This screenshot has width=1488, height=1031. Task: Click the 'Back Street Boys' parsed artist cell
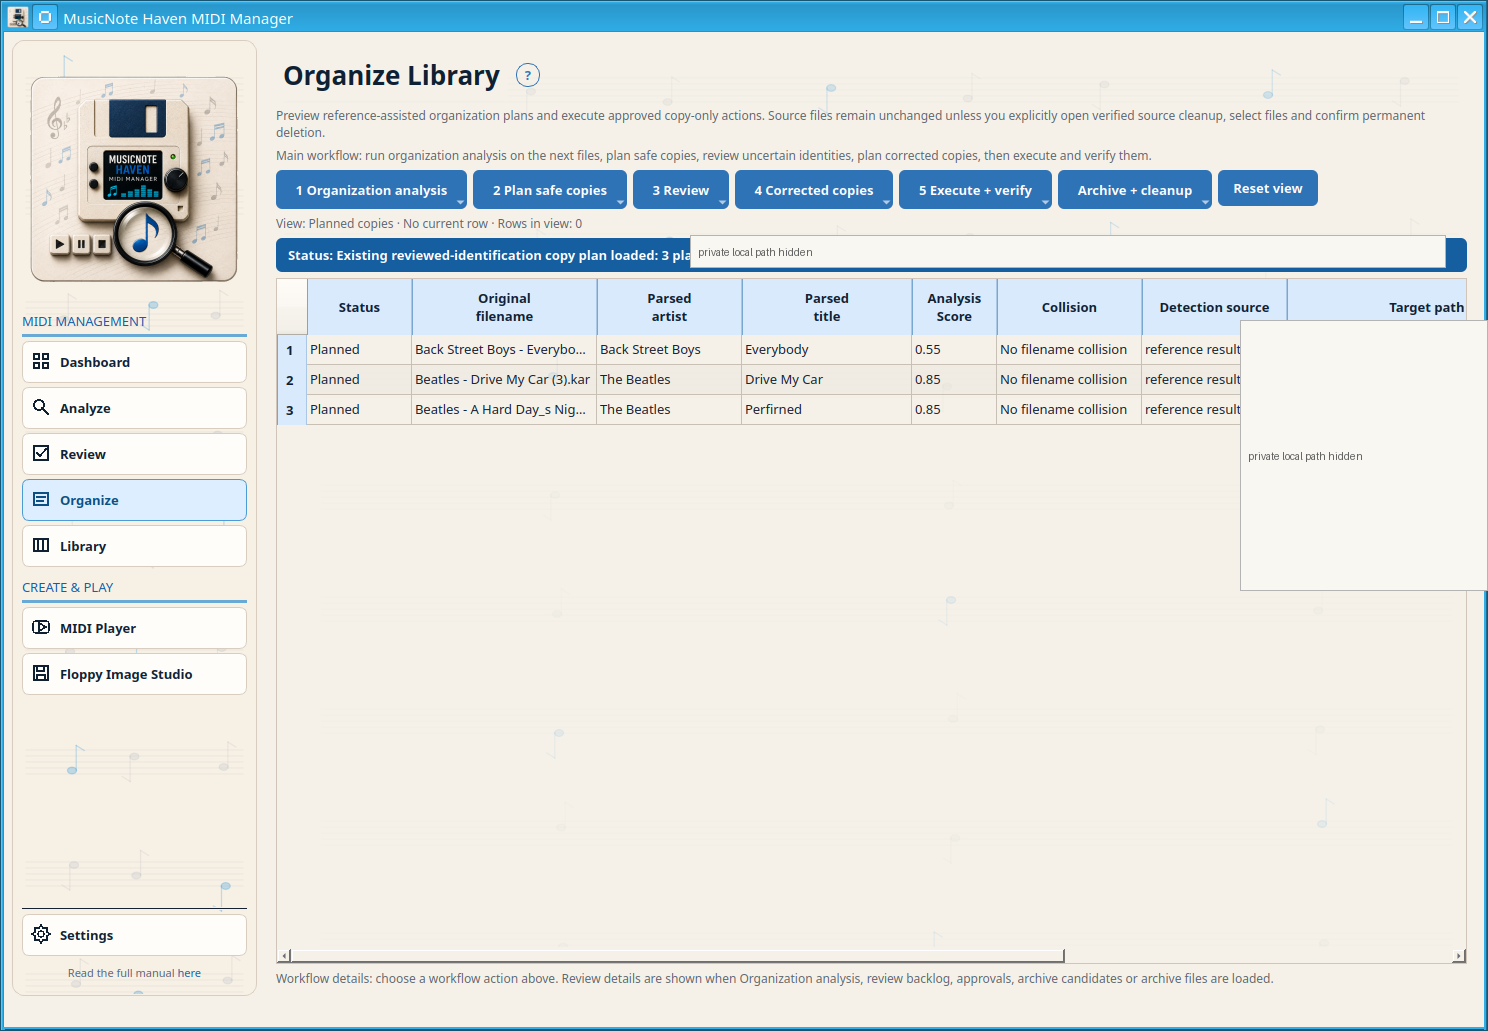pos(669,350)
